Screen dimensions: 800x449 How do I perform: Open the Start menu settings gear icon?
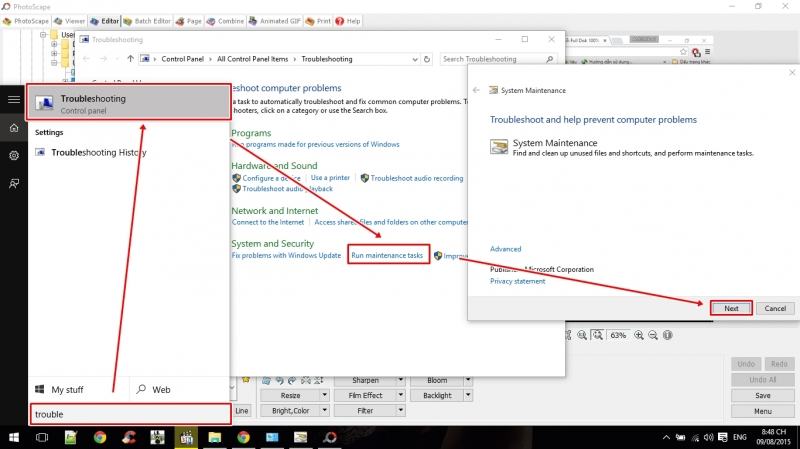(x=14, y=156)
